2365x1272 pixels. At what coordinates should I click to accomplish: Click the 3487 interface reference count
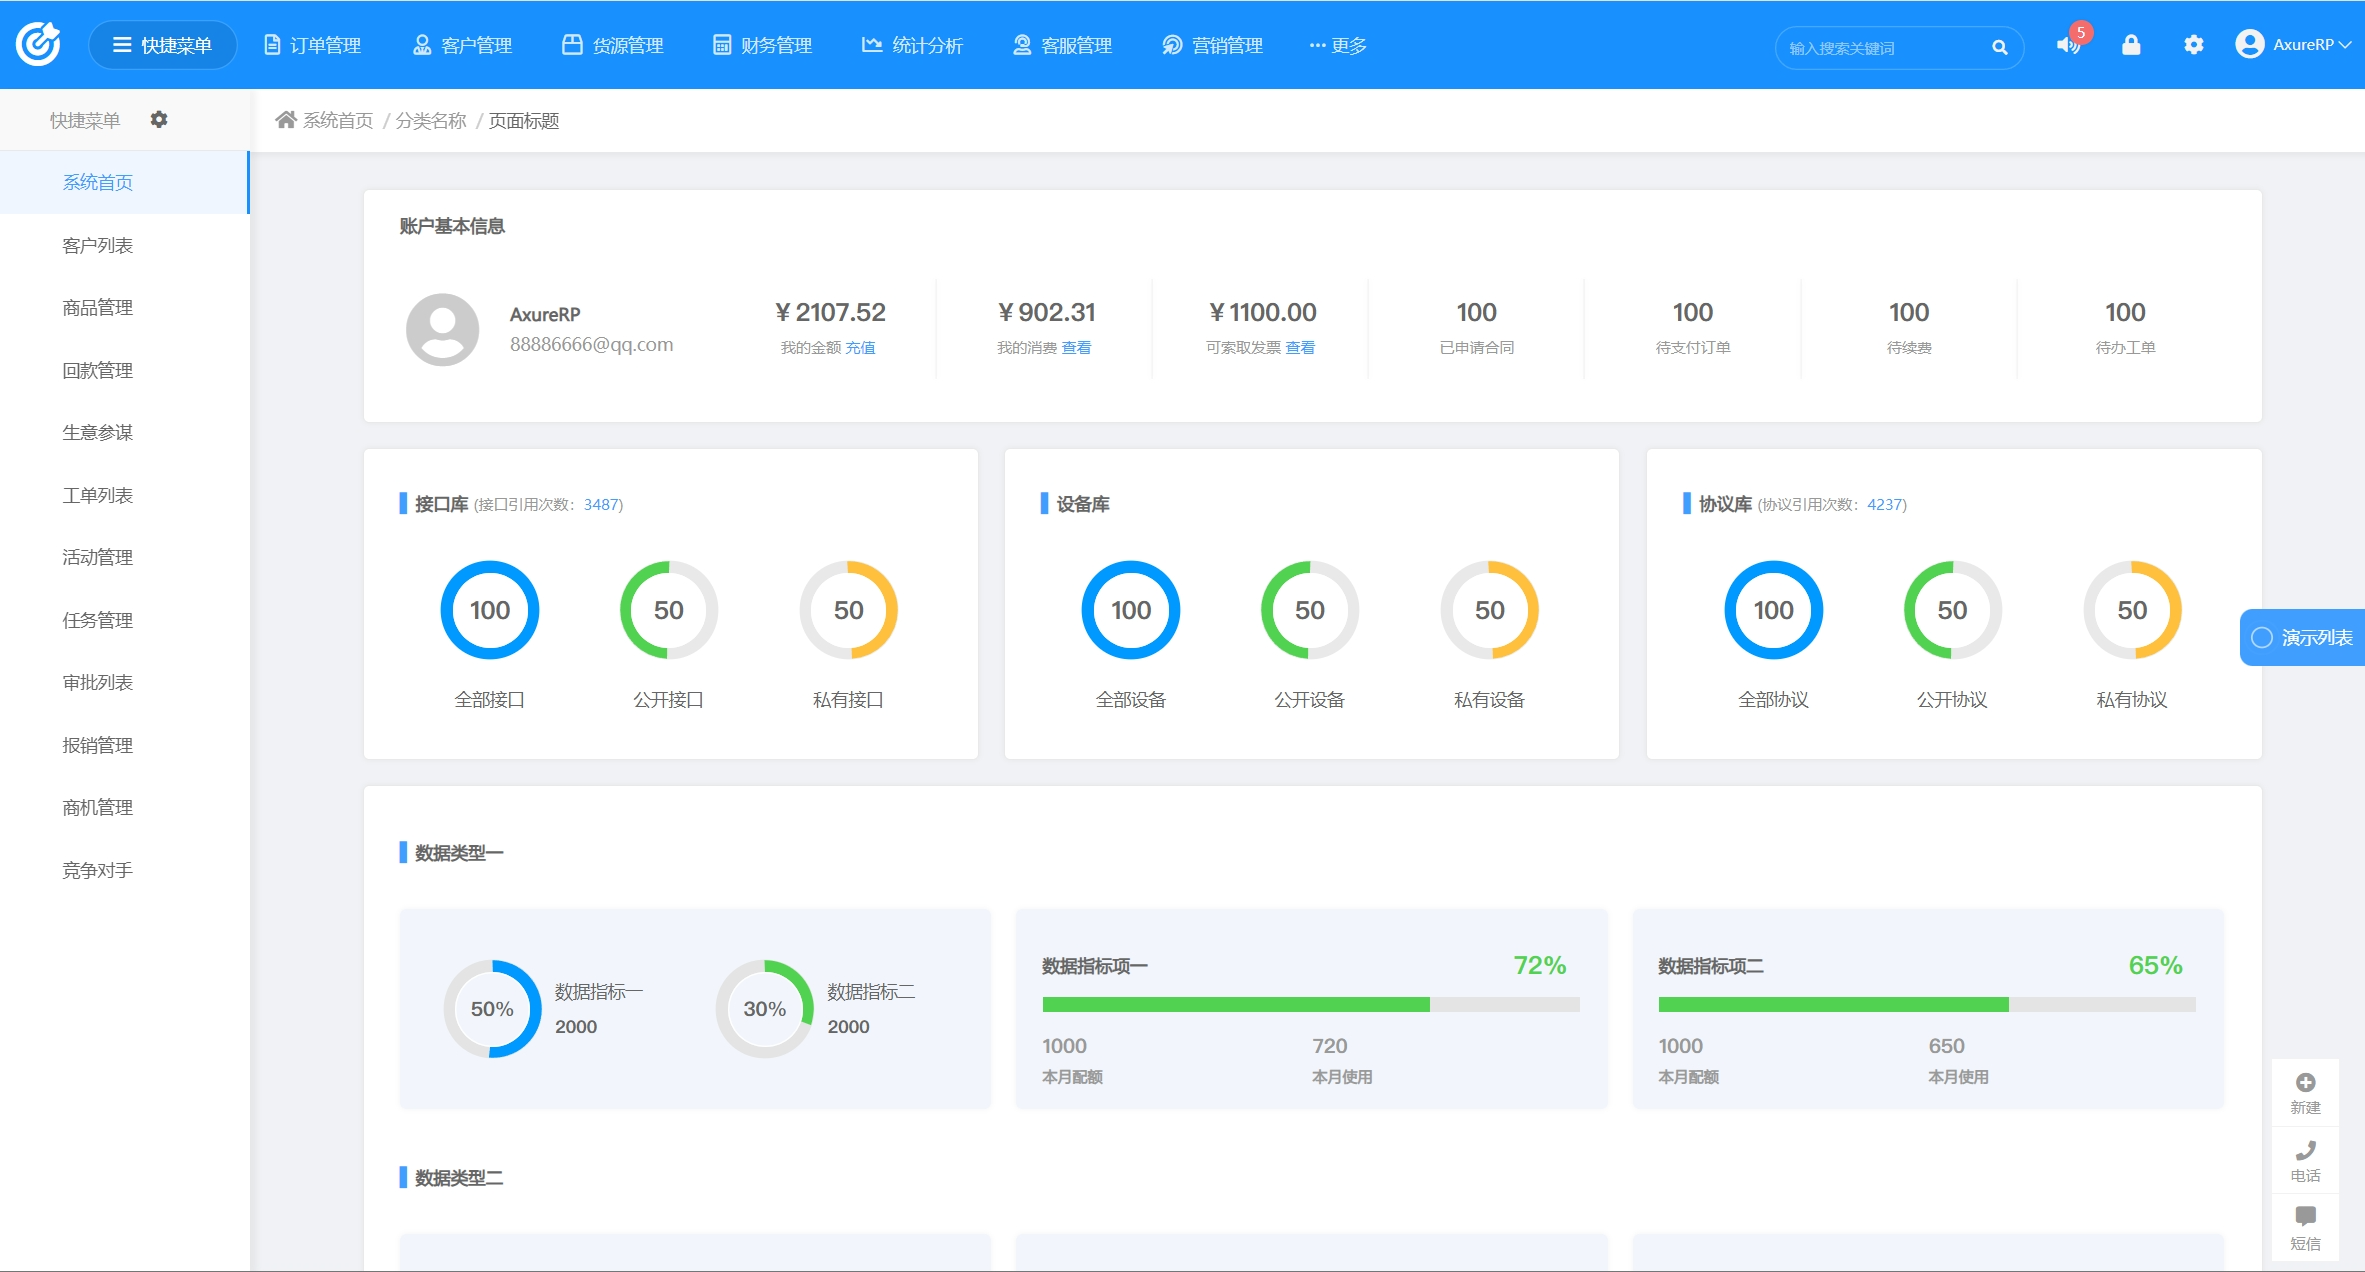coord(600,504)
